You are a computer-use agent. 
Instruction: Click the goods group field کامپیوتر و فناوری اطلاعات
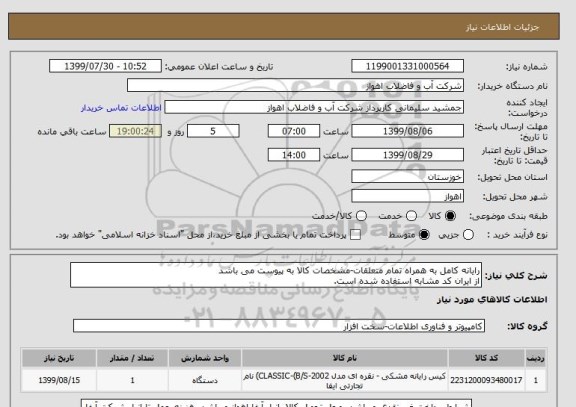(x=279, y=326)
